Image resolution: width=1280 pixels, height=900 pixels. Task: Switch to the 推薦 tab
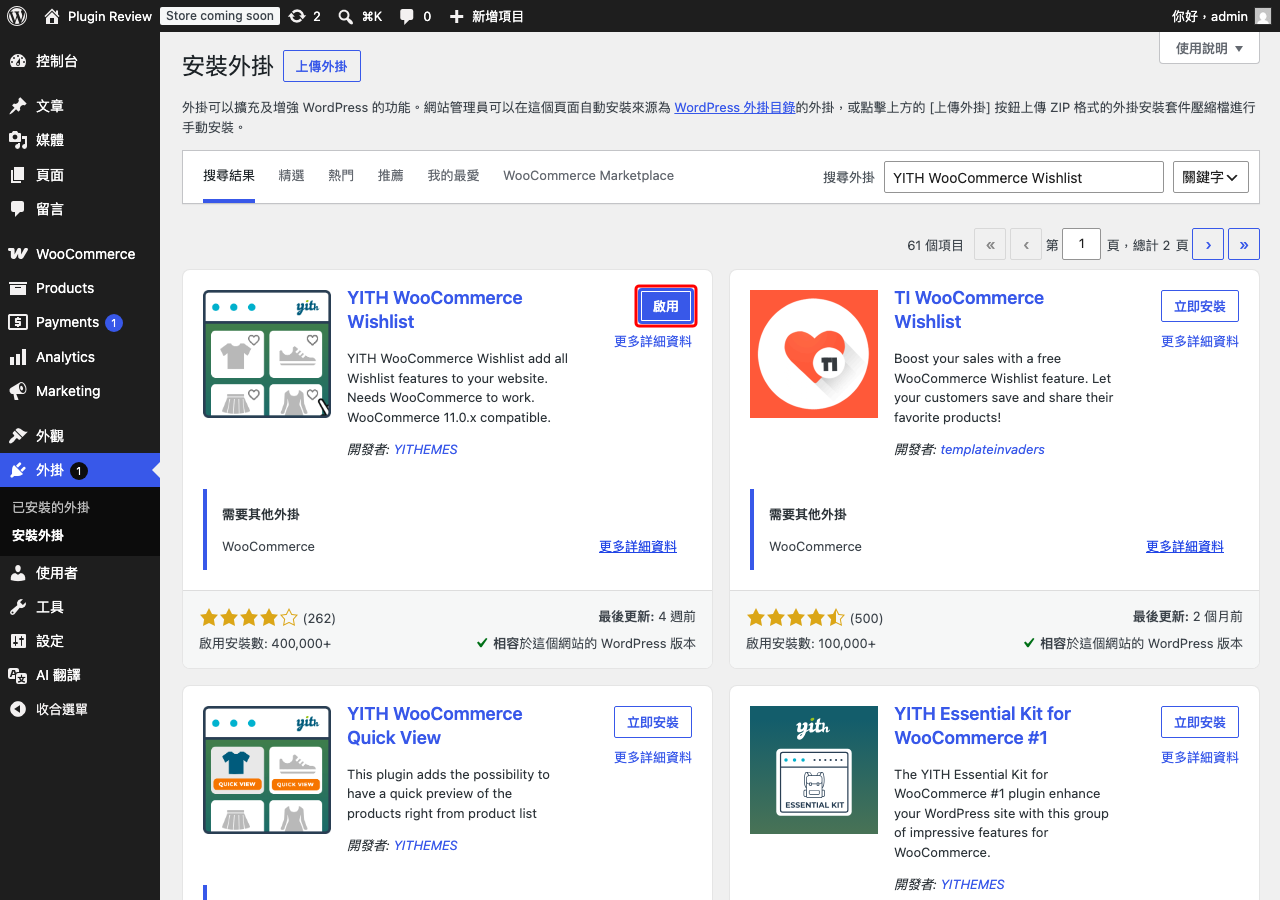391,176
